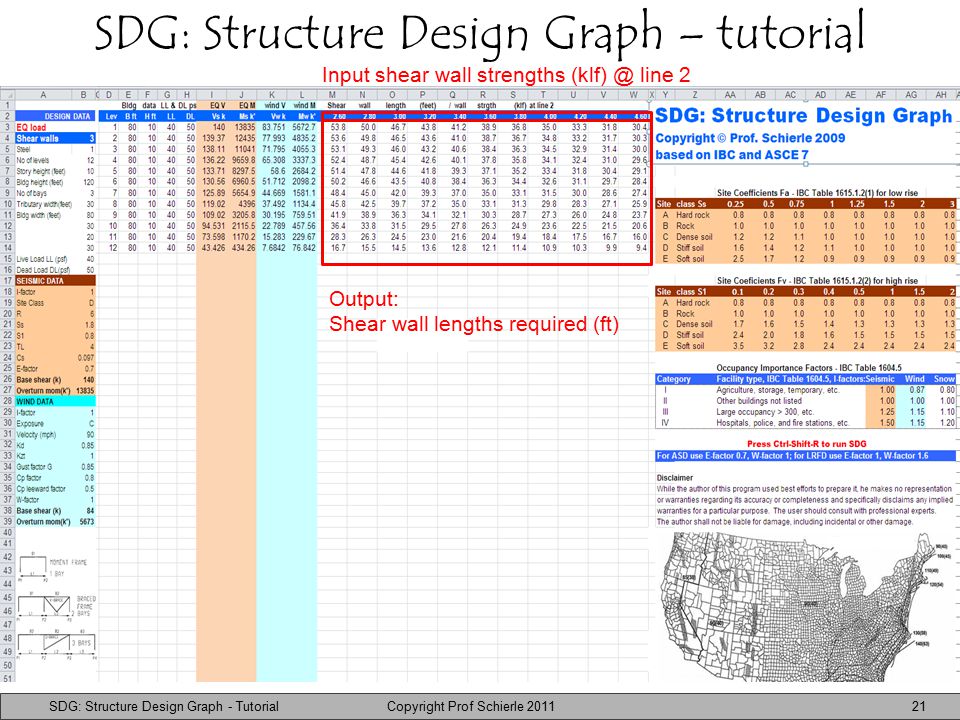Select column M header
Screen dimensions: 960x720
click(x=332, y=95)
